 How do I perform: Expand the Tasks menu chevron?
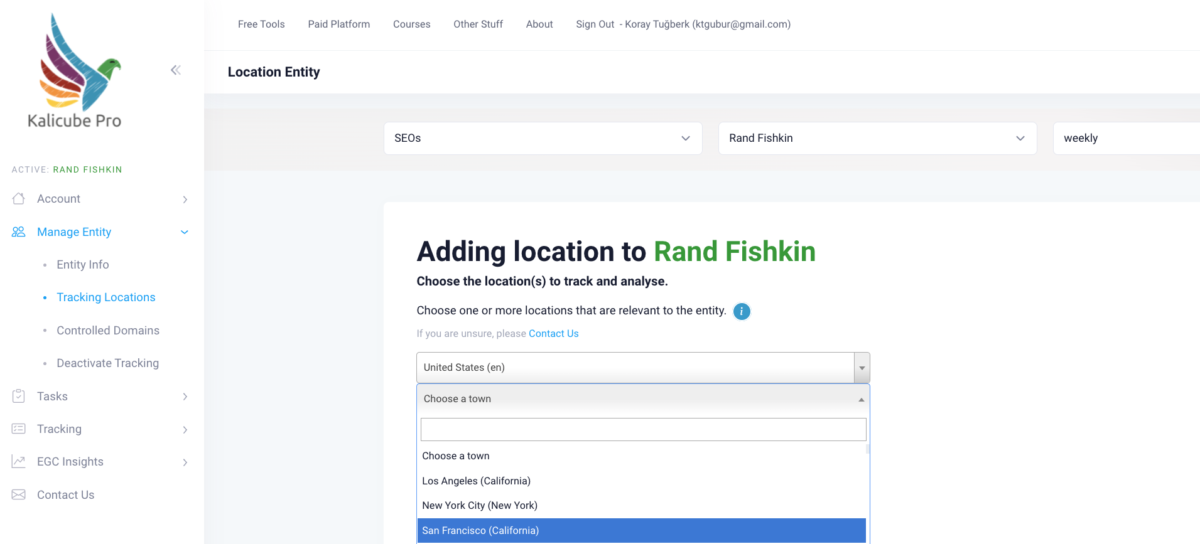point(185,397)
